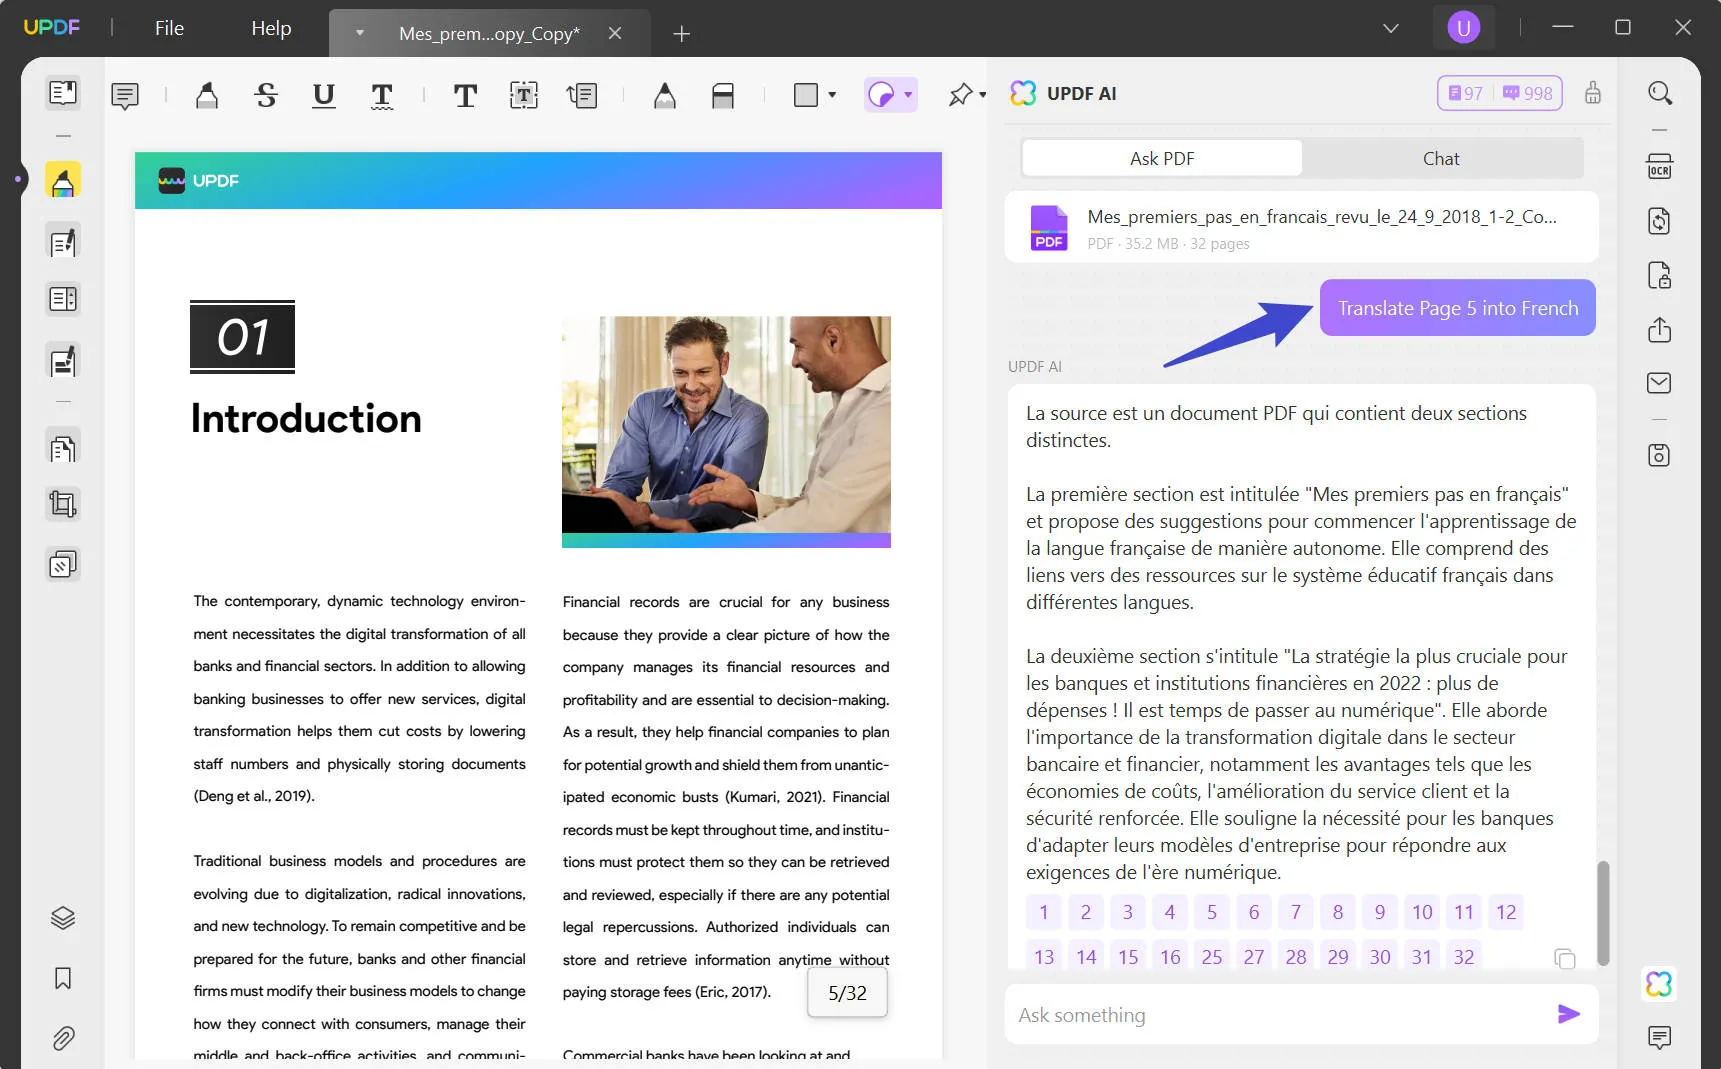The width and height of the screenshot is (1721, 1069).
Task: Select the Underline annotation tool
Action: click(323, 95)
